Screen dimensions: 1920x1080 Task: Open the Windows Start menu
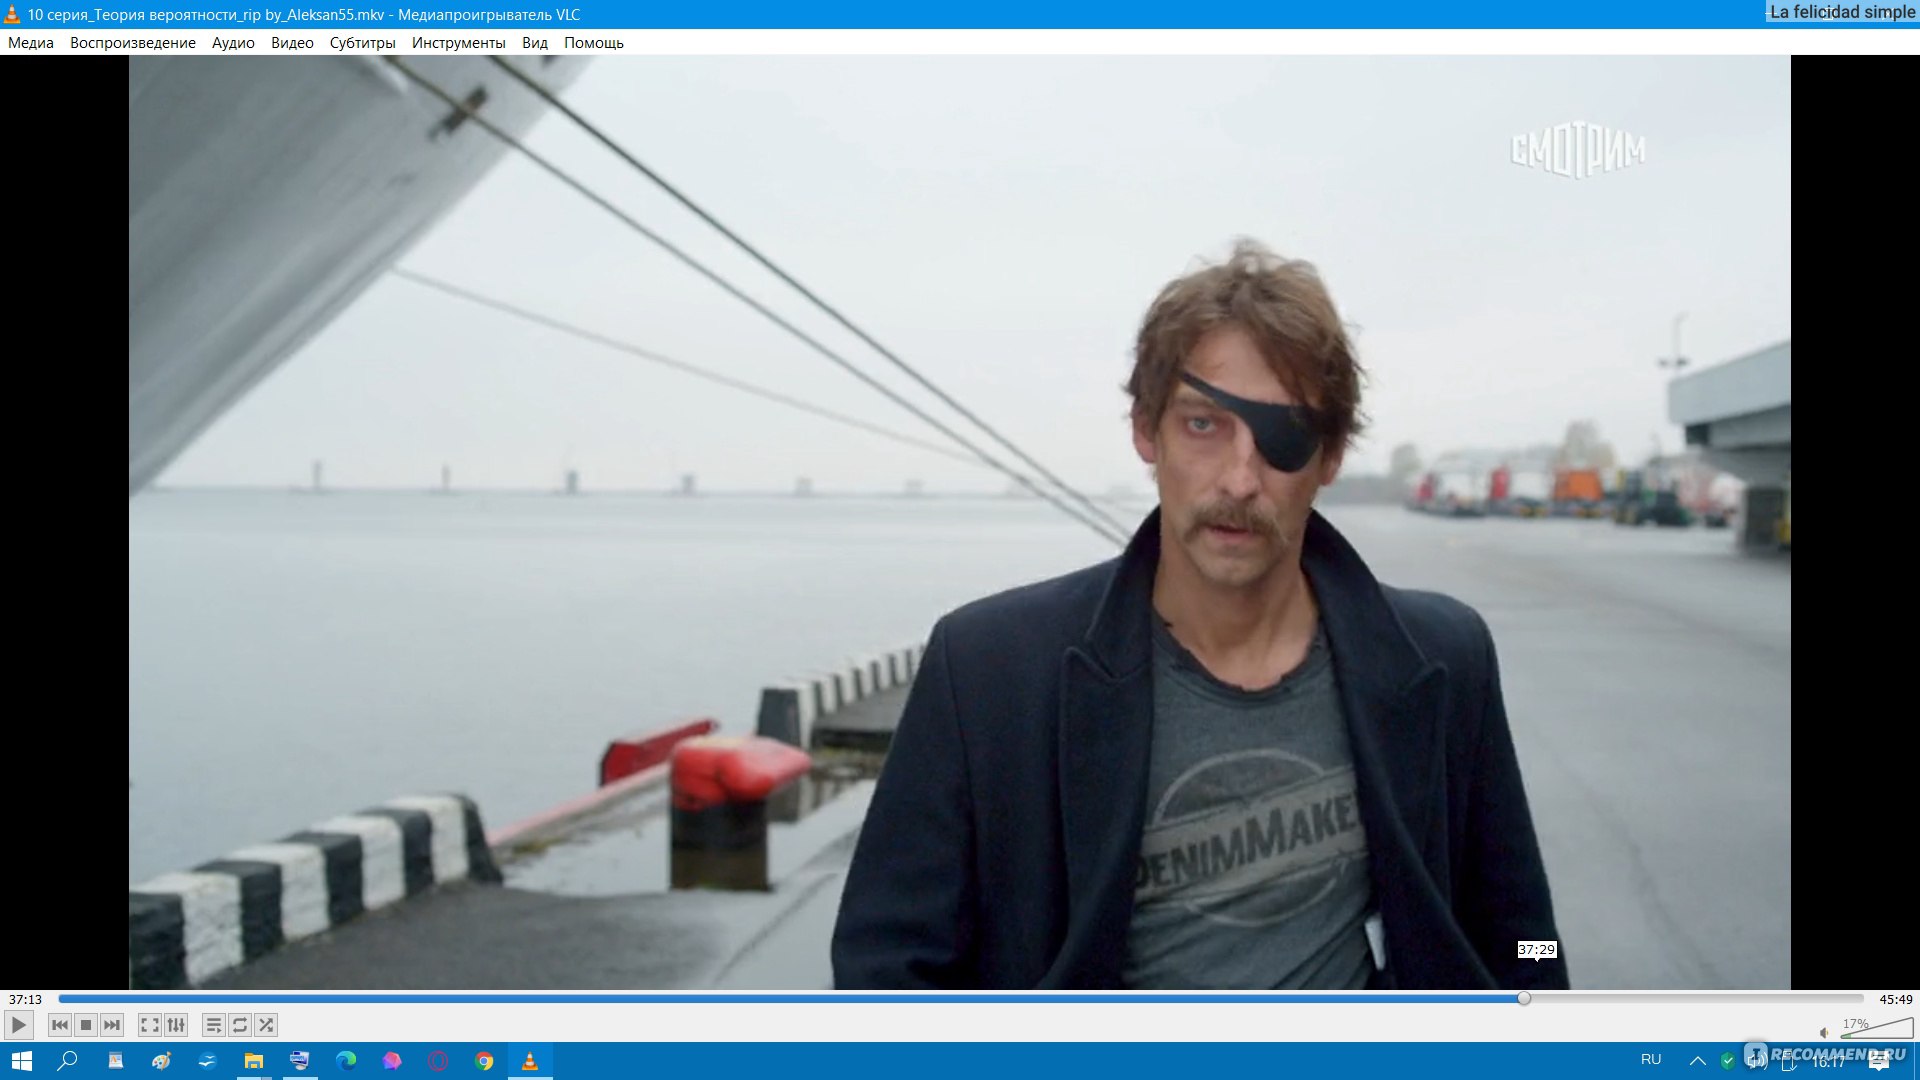pos(22,1061)
